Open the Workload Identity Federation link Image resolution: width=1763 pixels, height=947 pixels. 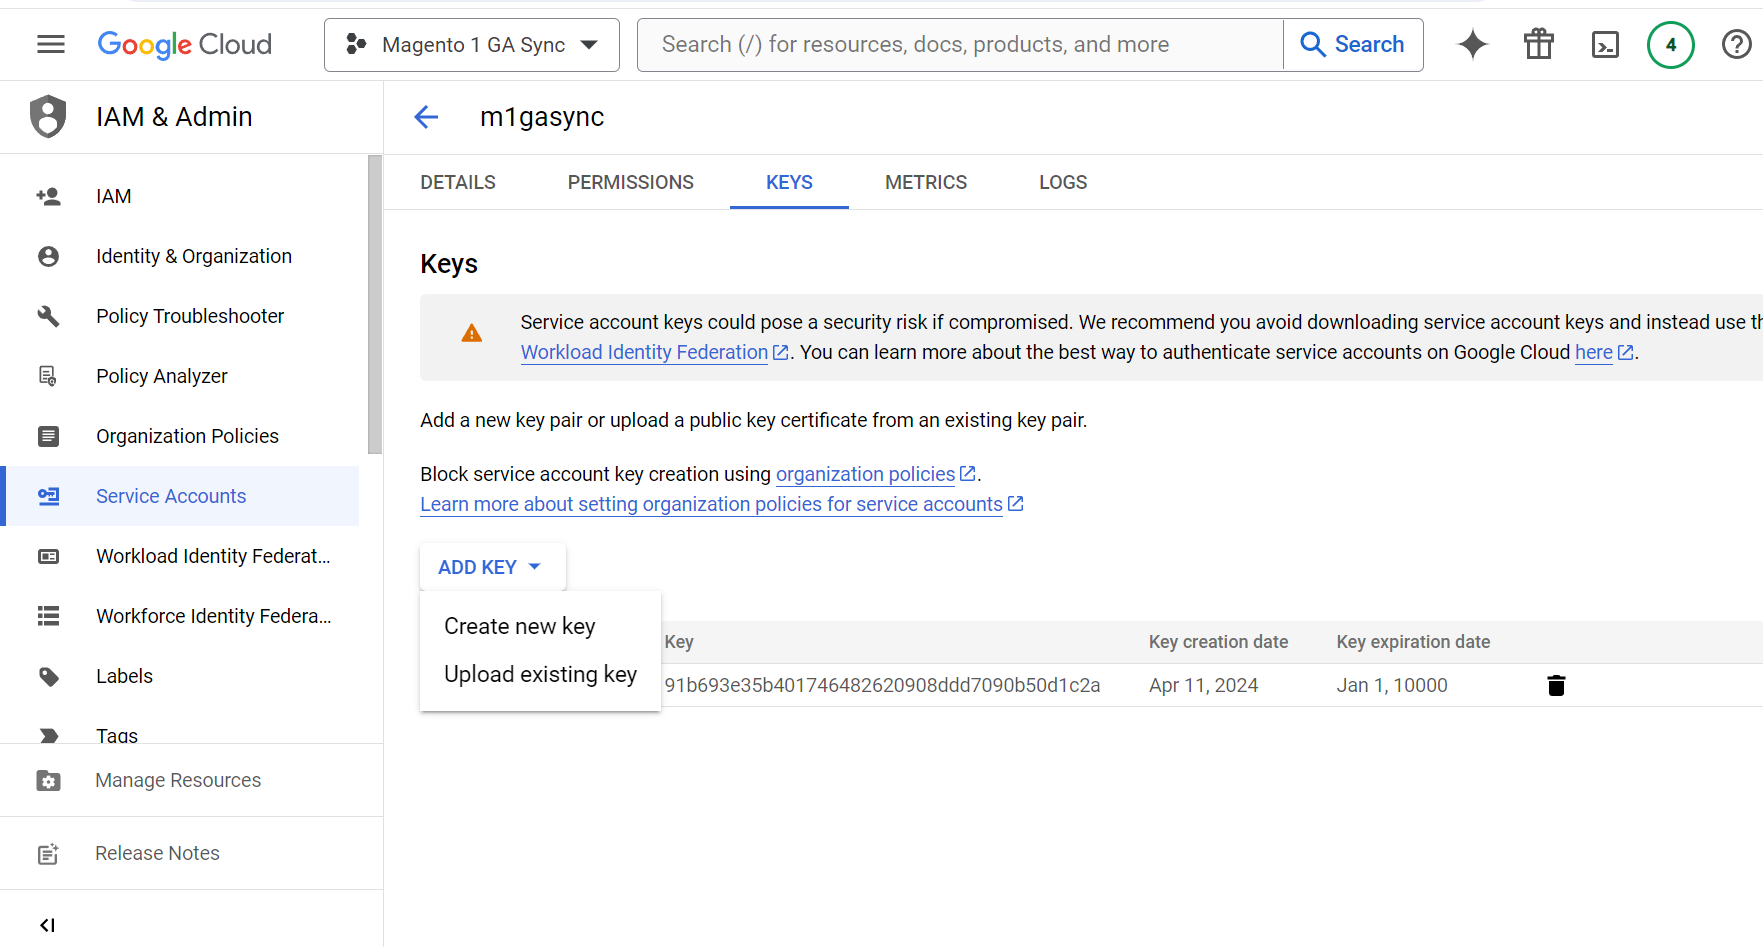(644, 352)
